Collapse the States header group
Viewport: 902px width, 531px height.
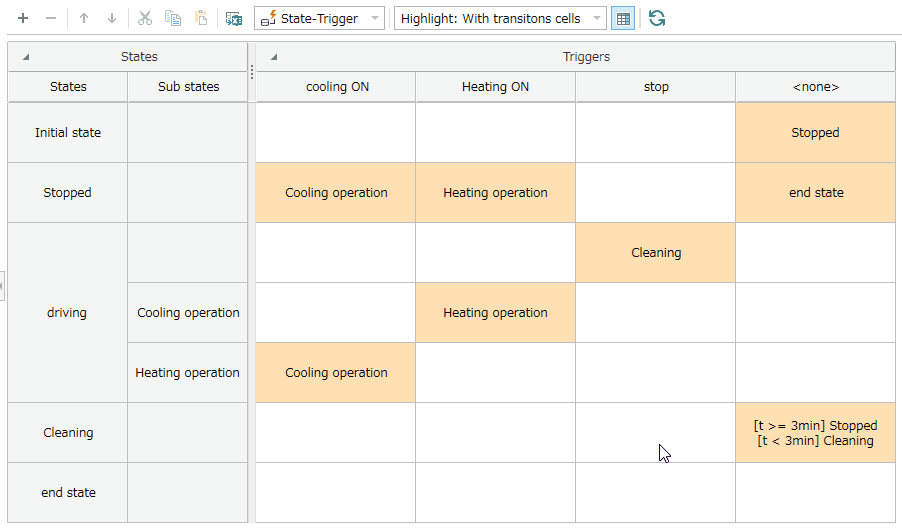(26, 57)
